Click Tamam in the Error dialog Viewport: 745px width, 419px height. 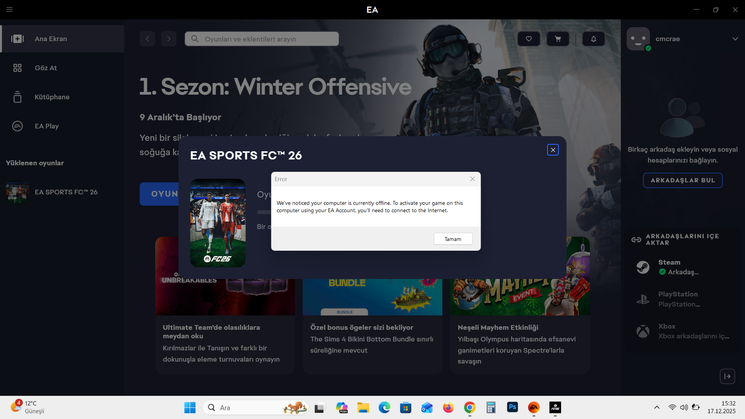coord(453,239)
